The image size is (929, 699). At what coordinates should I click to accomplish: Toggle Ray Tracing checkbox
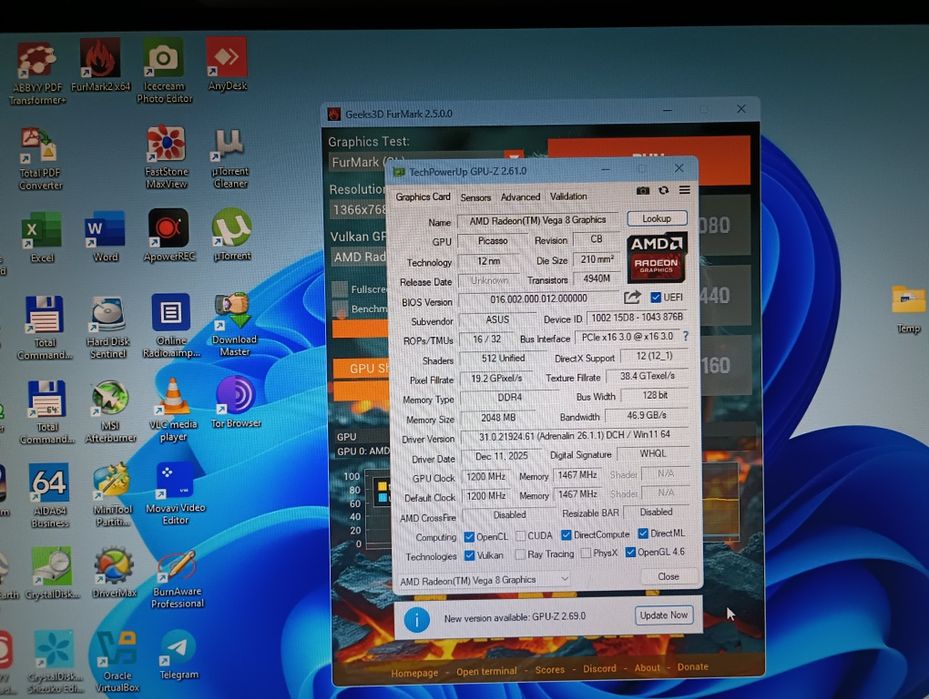[520, 554]
